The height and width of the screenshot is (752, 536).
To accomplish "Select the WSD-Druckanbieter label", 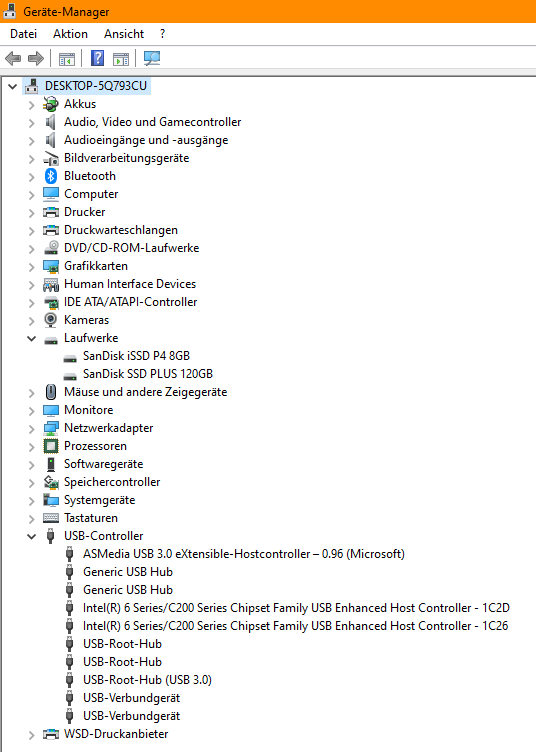I will click(x=116, y=734).
